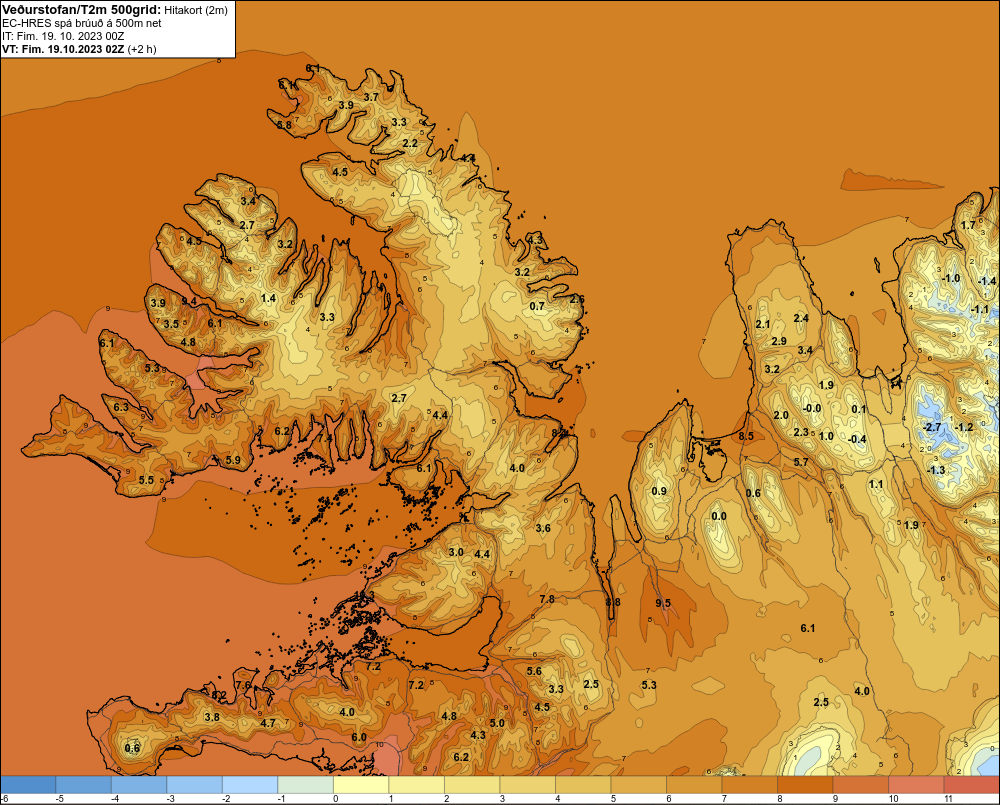
Task: Click the 5.6 temperature label
Action: pos(534,671)
